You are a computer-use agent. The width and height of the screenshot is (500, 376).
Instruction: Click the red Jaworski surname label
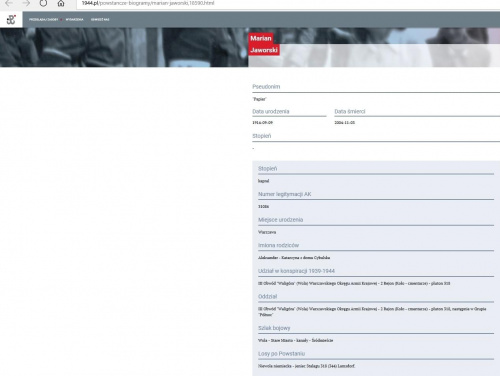[264, 50]
